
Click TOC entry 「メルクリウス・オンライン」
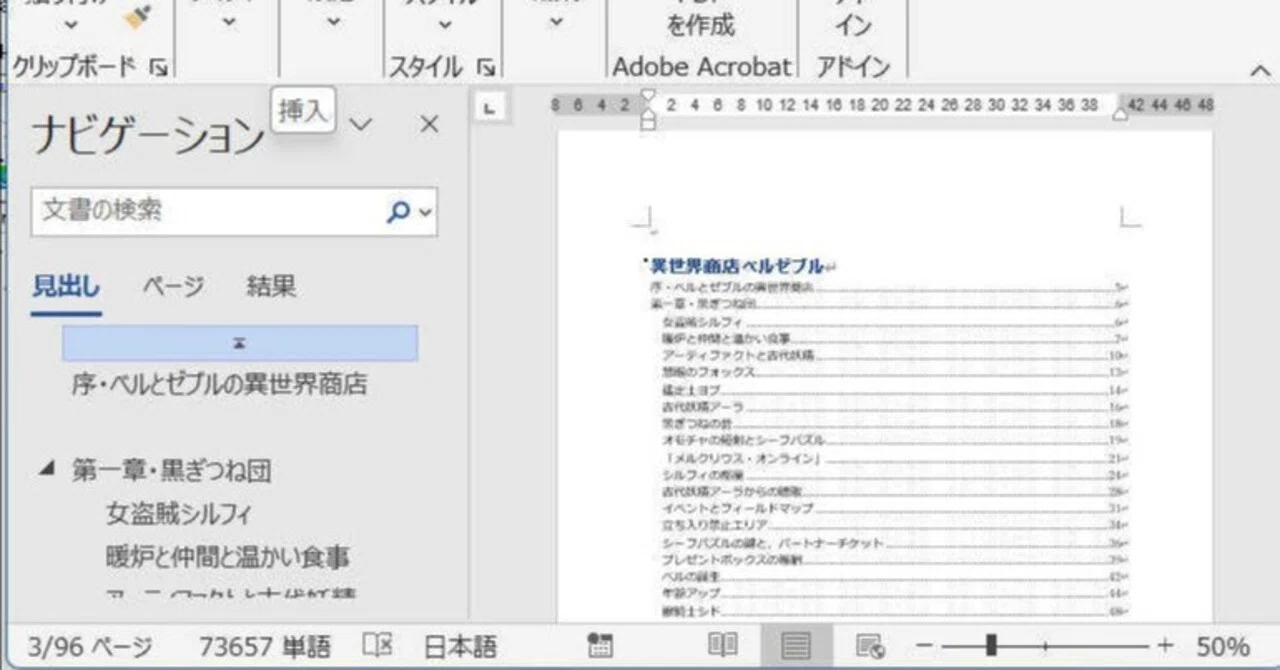[741, 458]
